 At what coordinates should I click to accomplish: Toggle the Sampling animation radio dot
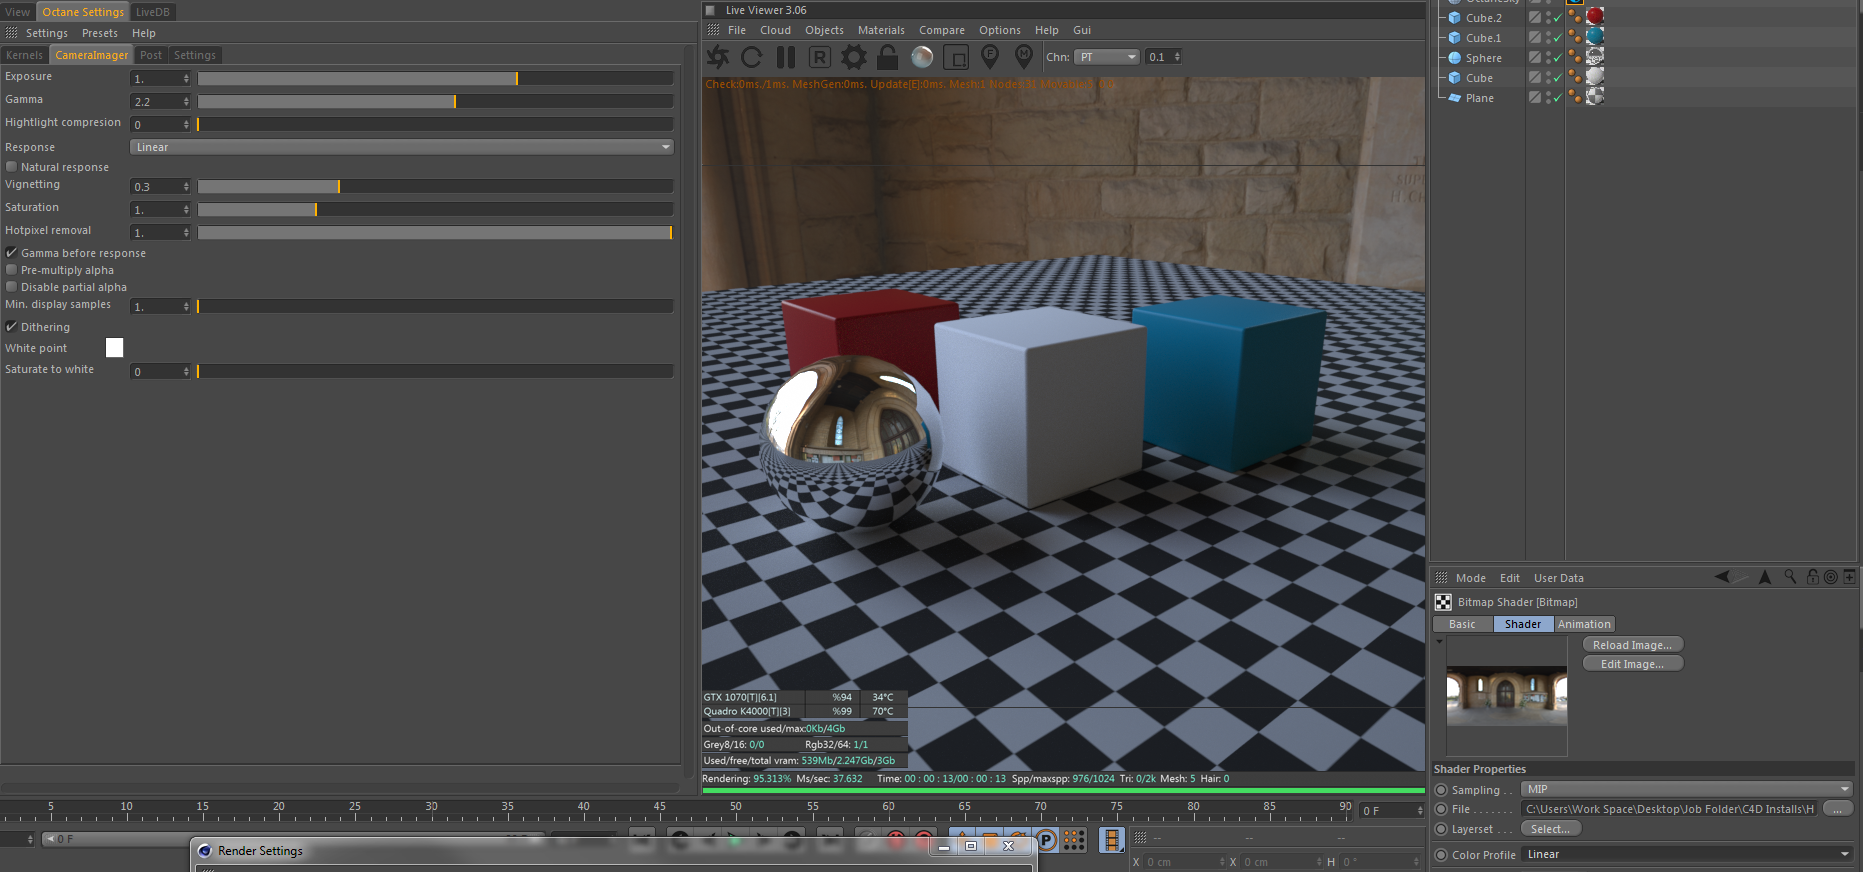[1441, 790]
